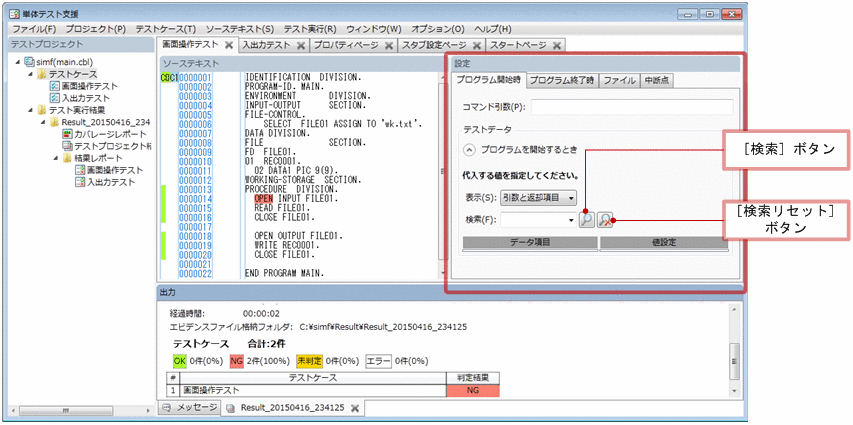853x425 pixels.
Task: Click the 判定結果 column header
Action: (472, 378)
